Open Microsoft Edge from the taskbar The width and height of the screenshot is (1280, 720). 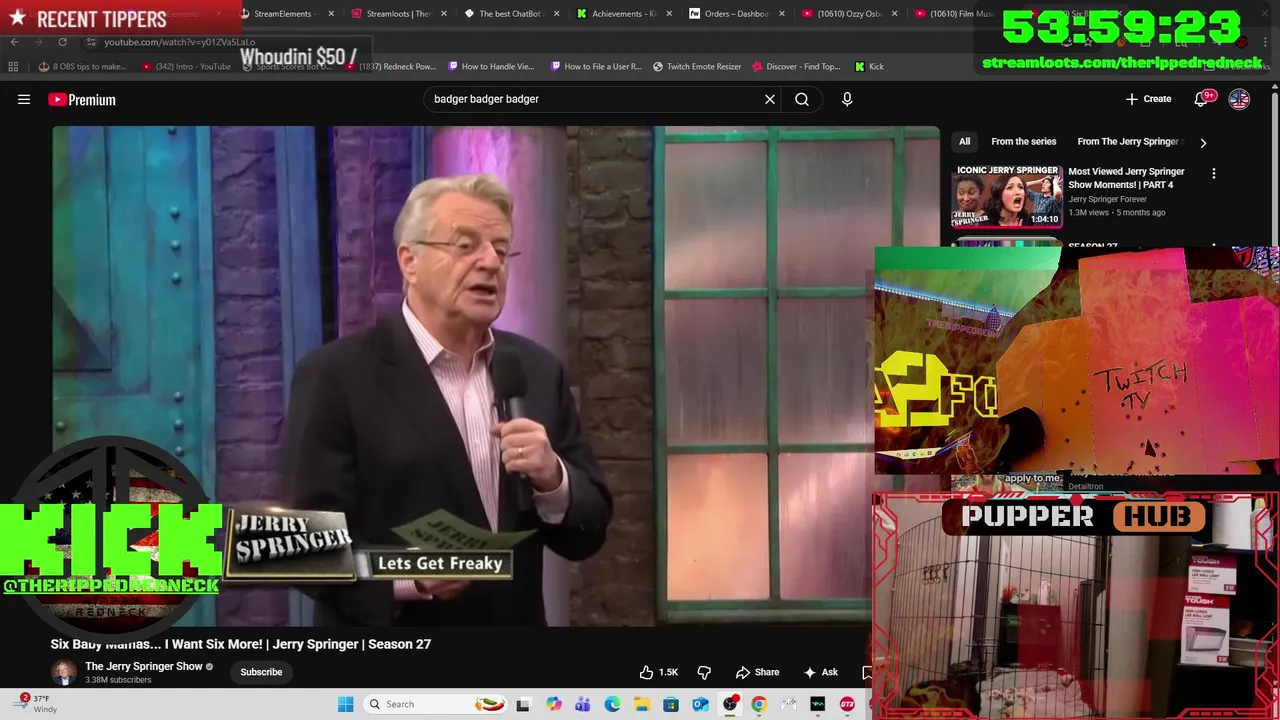[612, 704]
